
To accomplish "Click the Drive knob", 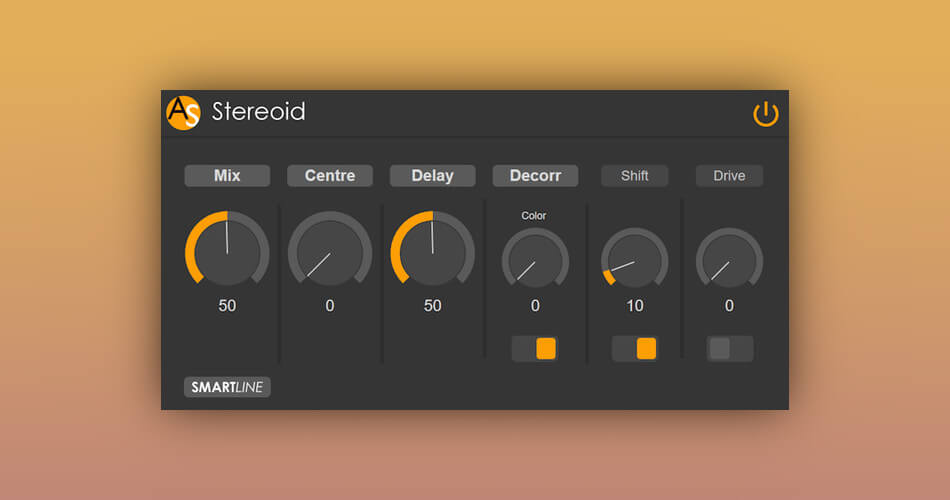I will click(729, 259).
